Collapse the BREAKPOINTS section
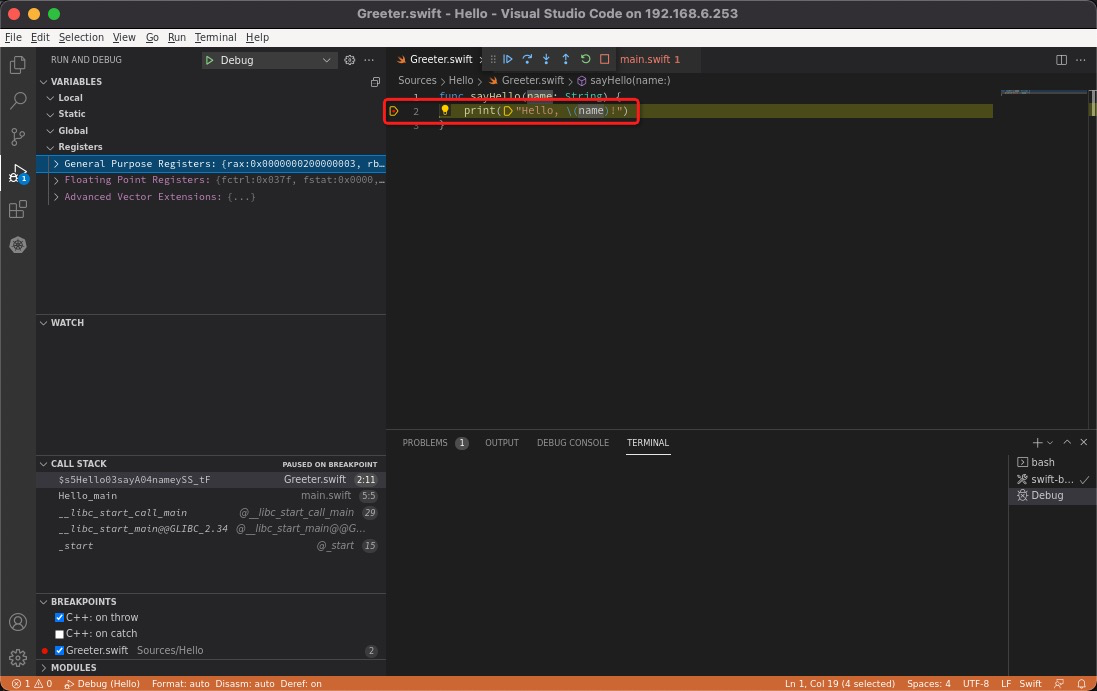This screenshot has height=691, width=1097. click(44, 601)
